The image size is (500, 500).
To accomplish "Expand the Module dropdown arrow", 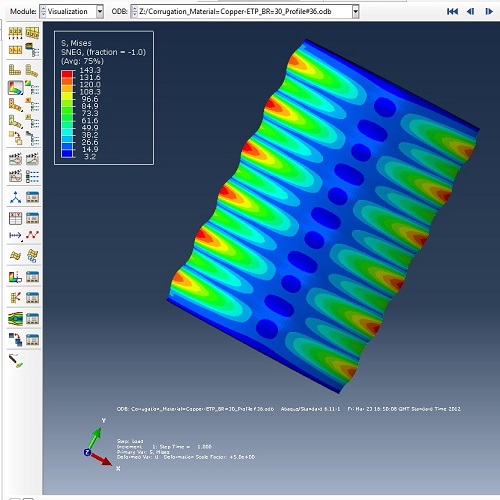I will [x=100, y=12].
